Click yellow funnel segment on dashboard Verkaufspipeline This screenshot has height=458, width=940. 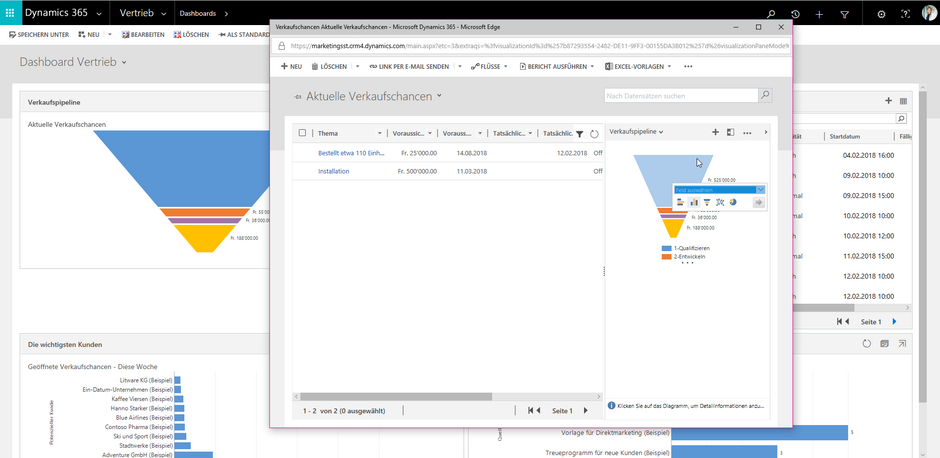pyautogui.click(x=204, y=238)
